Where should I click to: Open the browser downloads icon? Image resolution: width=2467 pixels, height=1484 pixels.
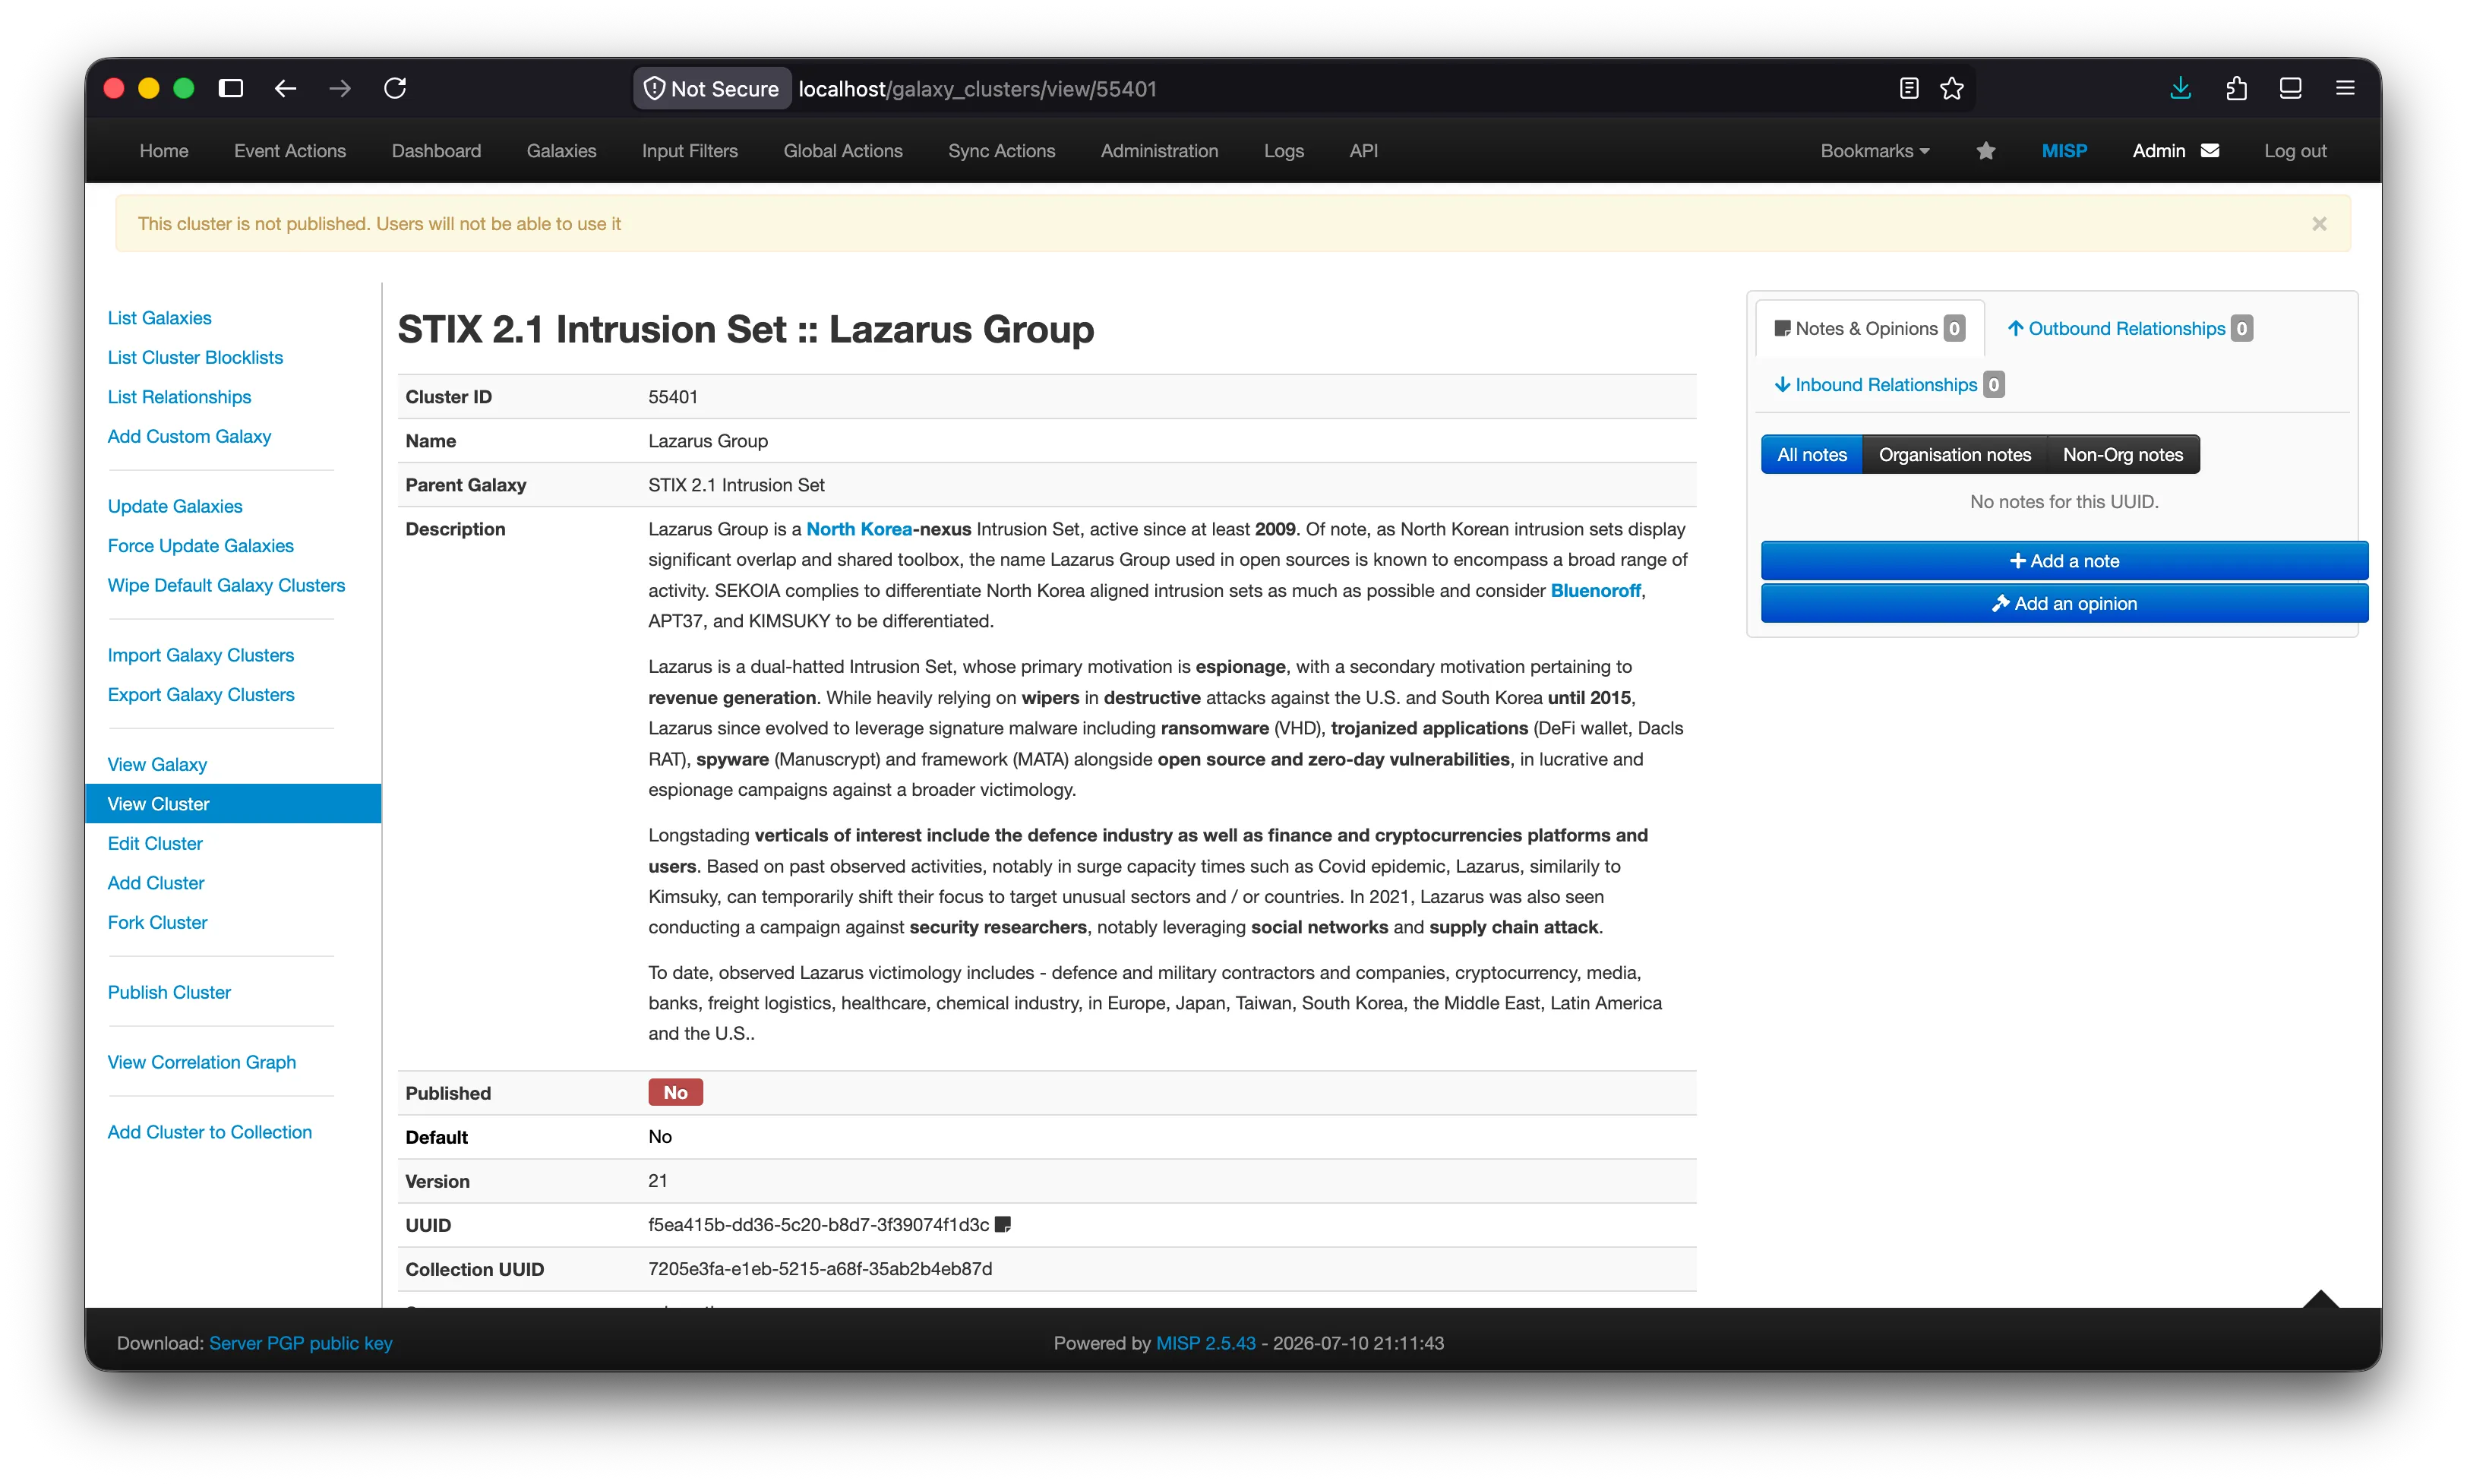click(x=2180, y=89)
